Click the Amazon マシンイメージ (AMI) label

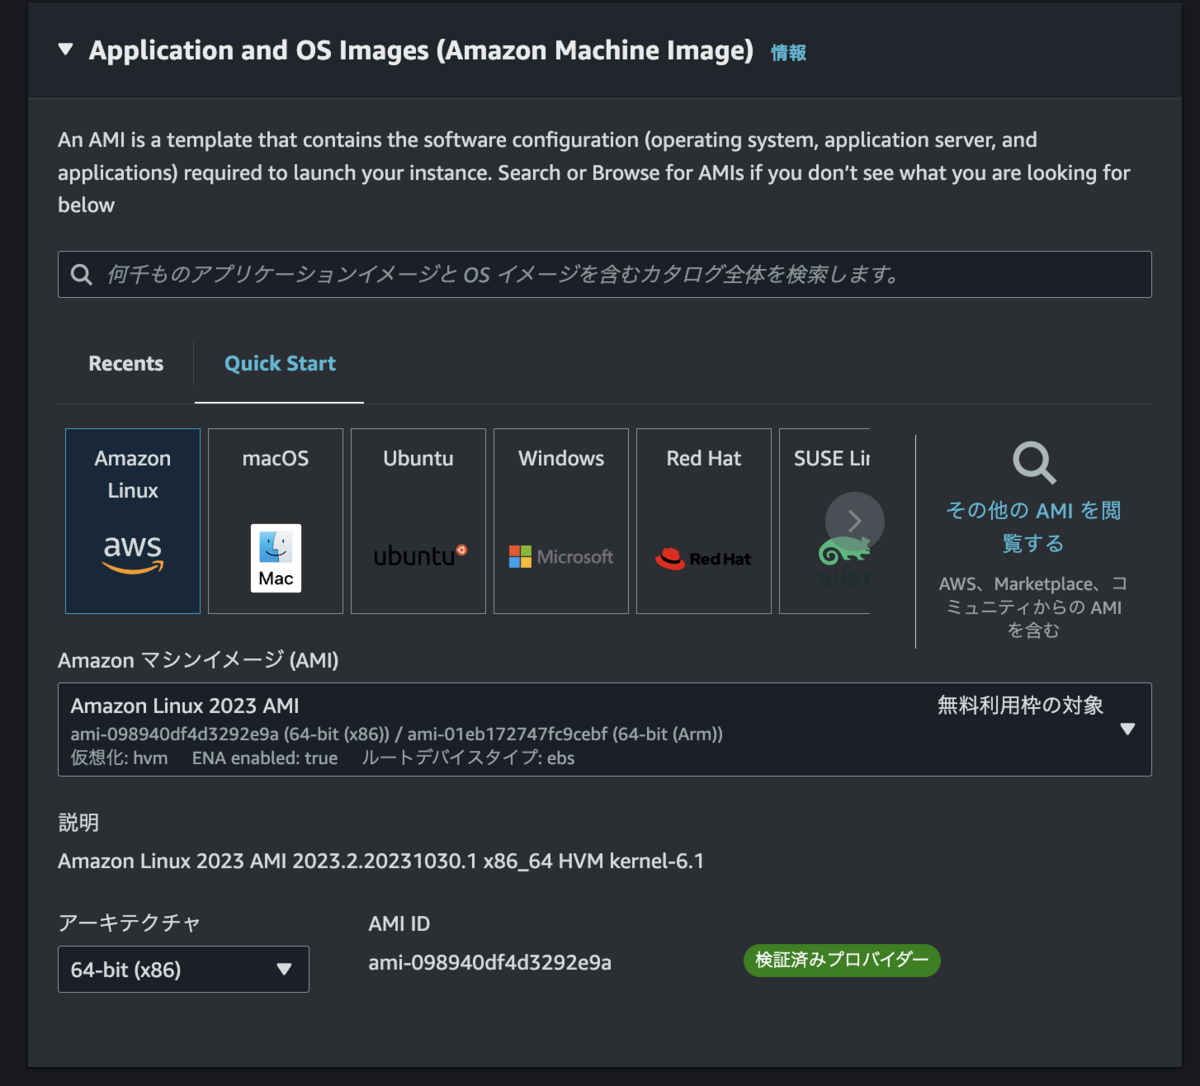point(198,660)
